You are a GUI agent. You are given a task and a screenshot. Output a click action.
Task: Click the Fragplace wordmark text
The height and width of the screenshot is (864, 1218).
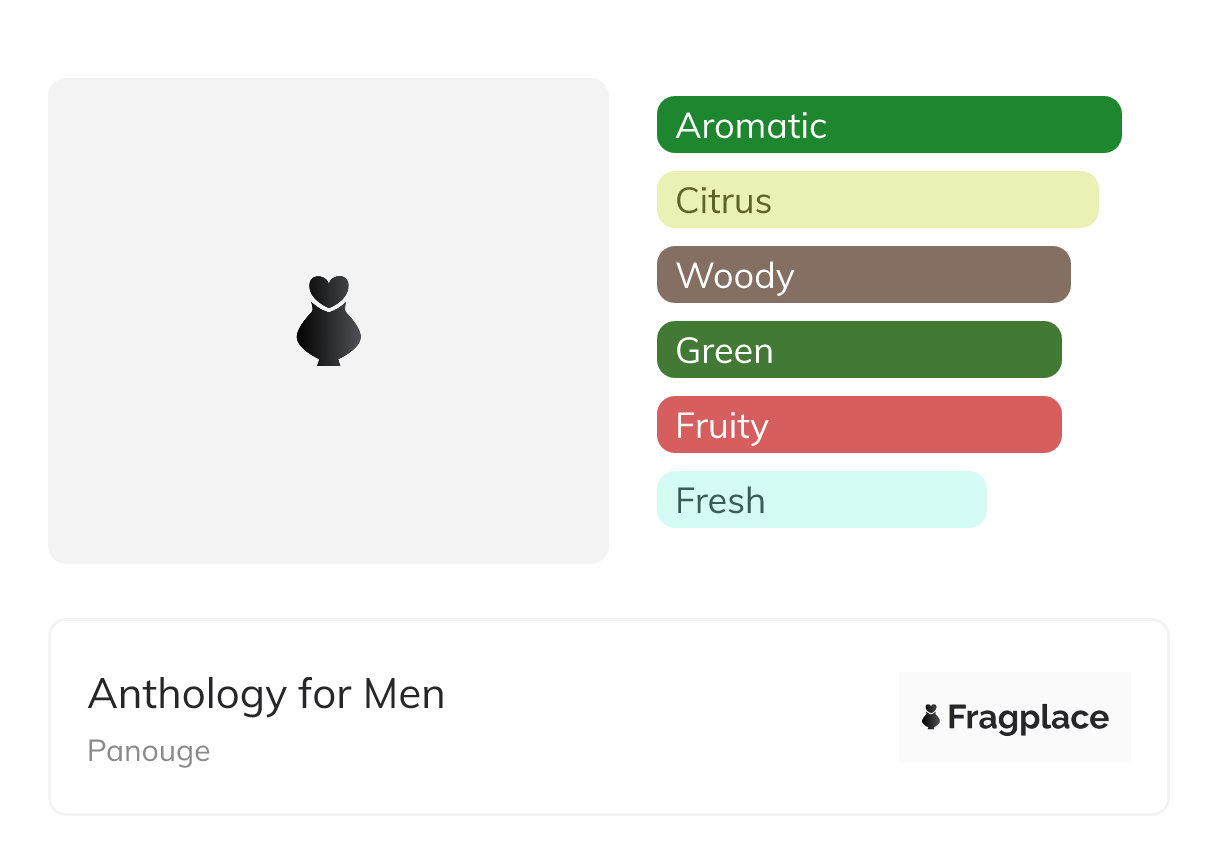click(x=1028, y=718)
